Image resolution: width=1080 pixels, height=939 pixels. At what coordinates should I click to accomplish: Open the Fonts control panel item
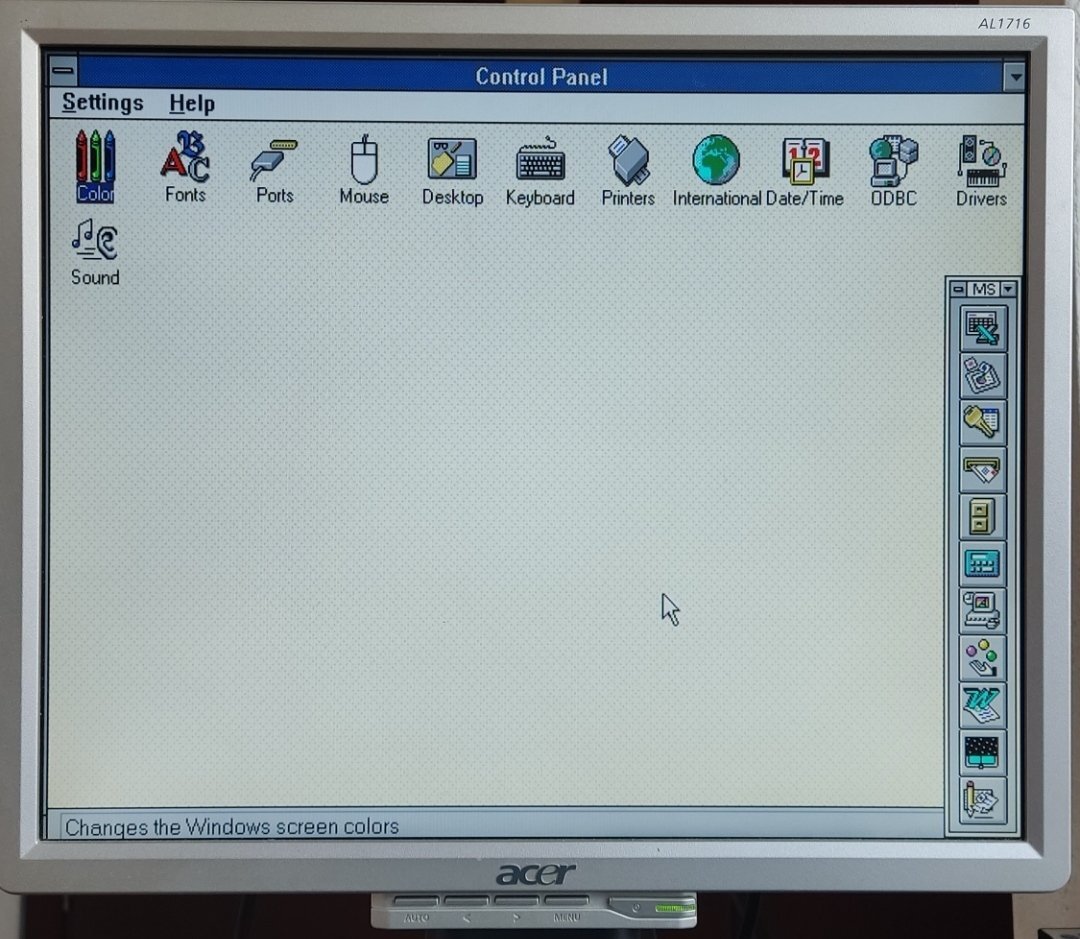[x=185, y=166]
